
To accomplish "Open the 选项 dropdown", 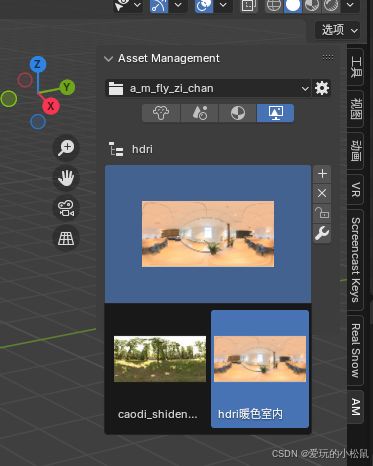I will point(337,30).
